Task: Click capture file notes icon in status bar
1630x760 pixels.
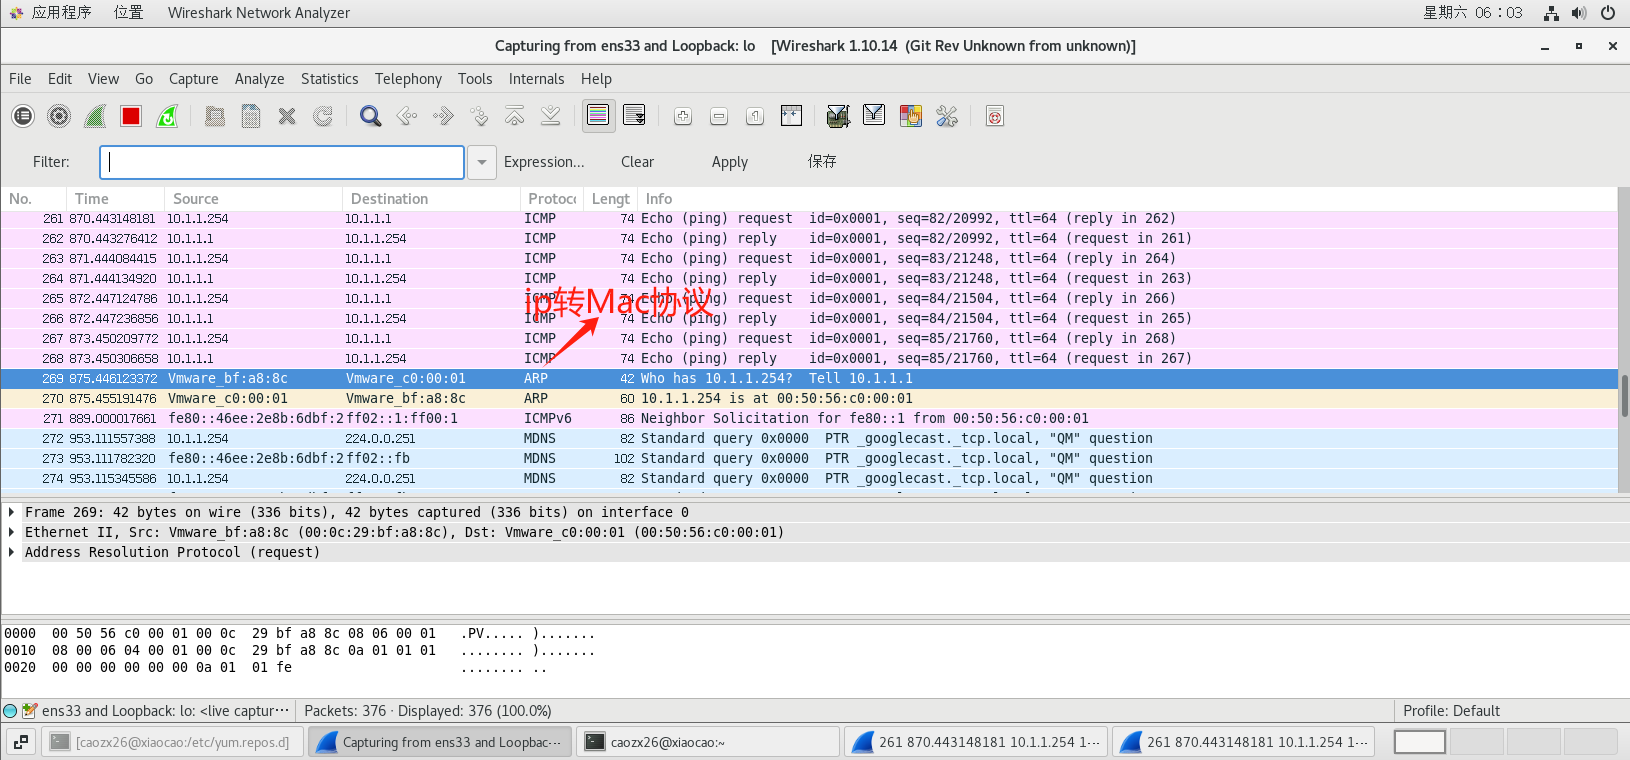Action: coord(29,711)
